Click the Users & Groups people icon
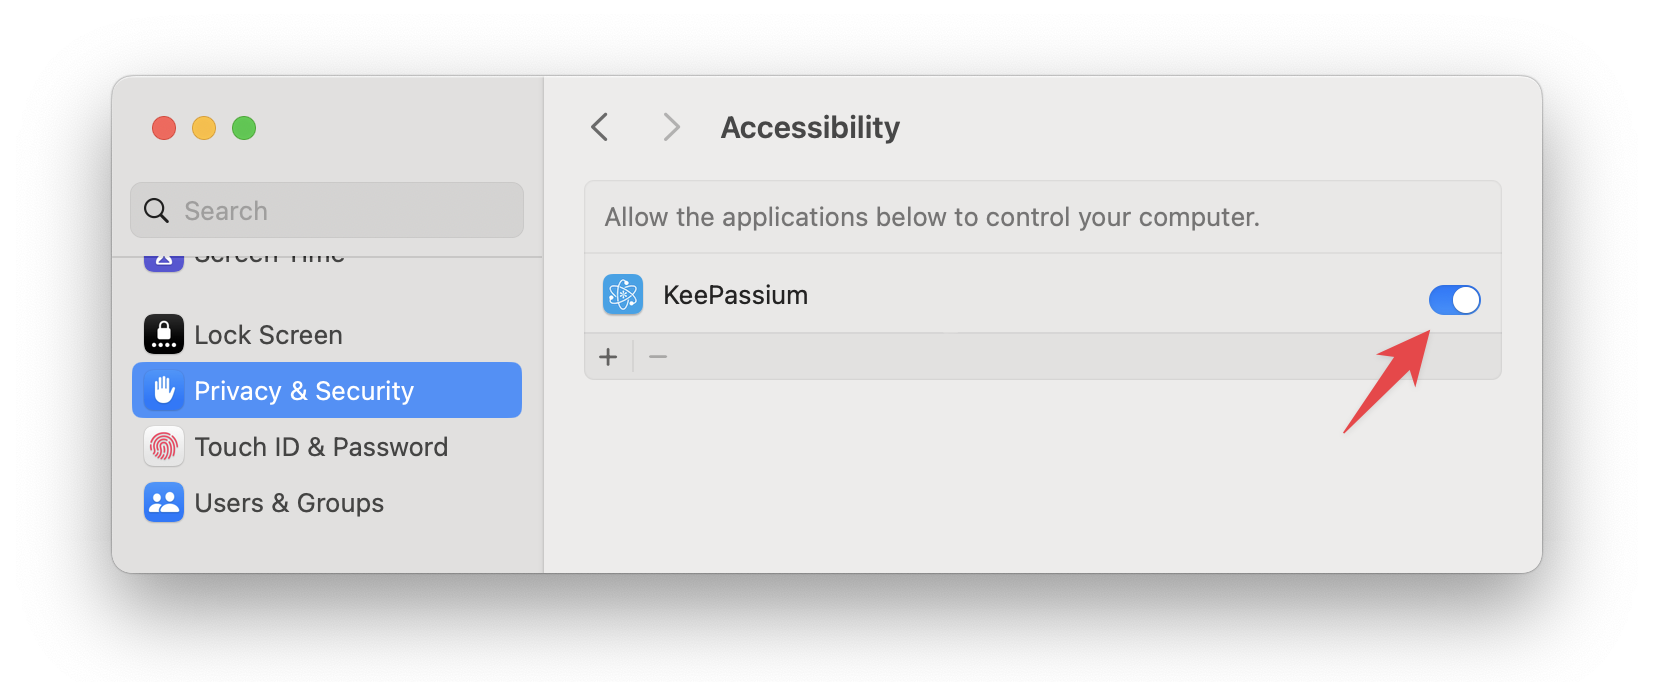Image resolution: width=1654 pixels, height=682 pixels. pos(163,502)
